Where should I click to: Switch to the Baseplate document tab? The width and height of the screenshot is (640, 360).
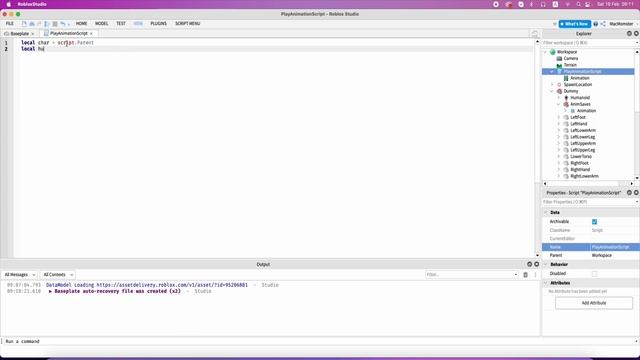point(19,33)
